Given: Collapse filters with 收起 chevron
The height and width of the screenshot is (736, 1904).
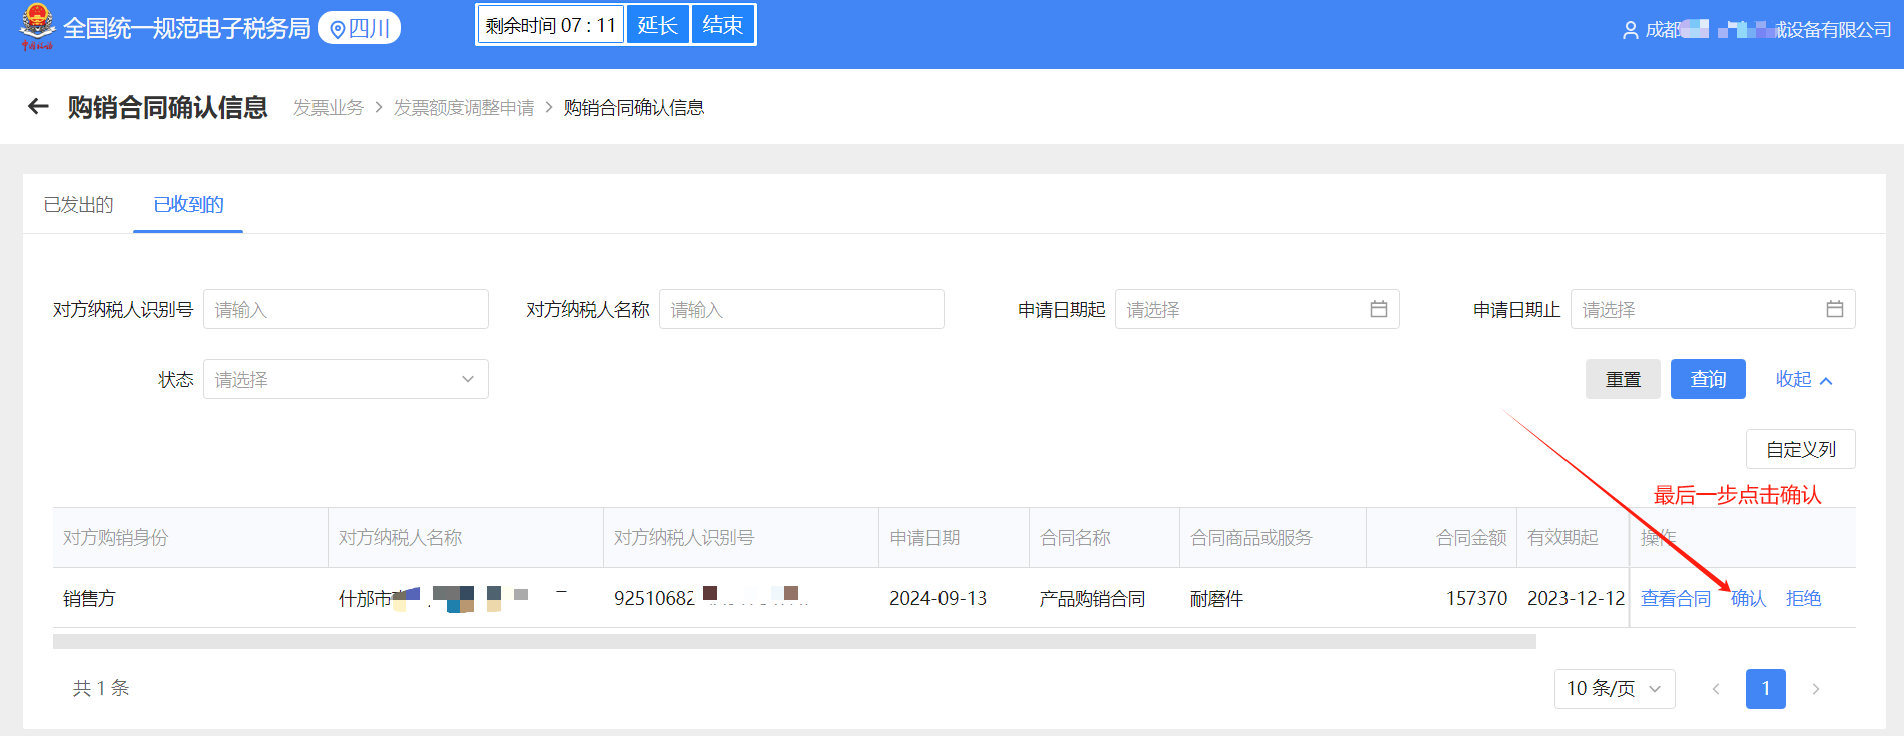Looking at the screenshot, I should (x=1804, y=380).
